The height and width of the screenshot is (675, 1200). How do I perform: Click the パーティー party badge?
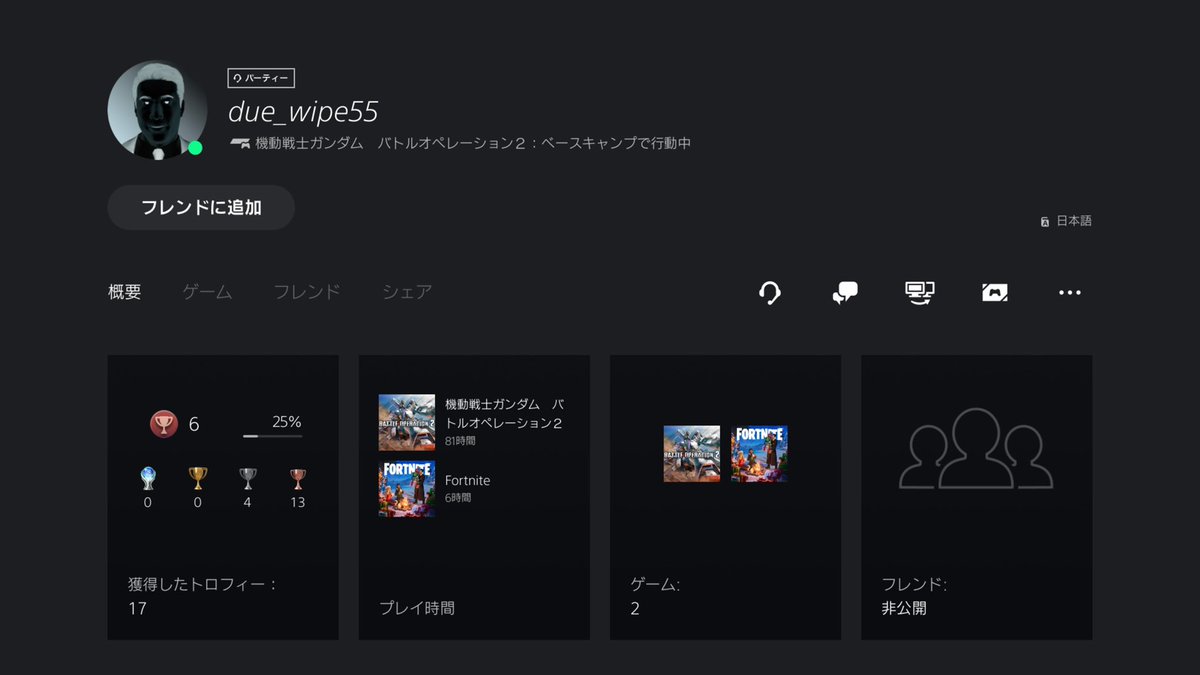pyautogui.click(x=261, y=78)
